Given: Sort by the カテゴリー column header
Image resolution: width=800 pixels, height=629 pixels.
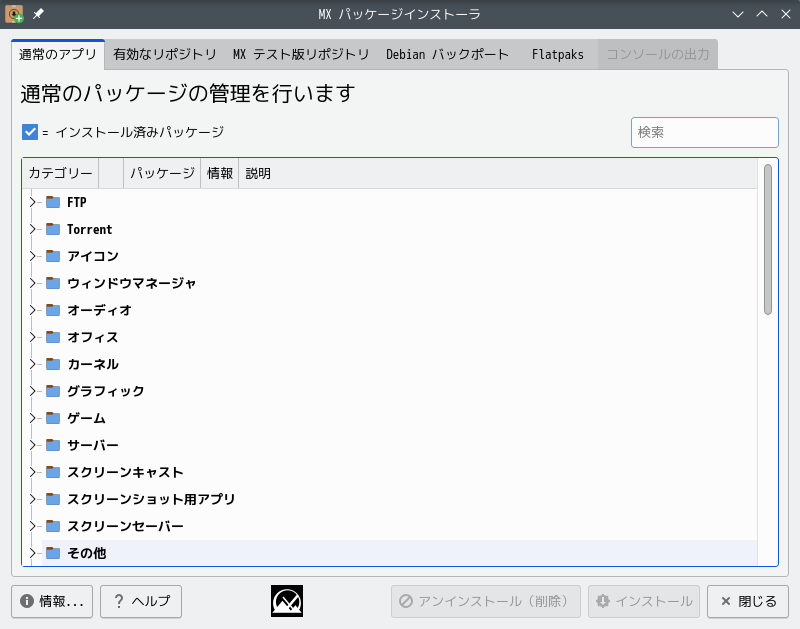Looking at the screenshot, I should coord(60,173).
